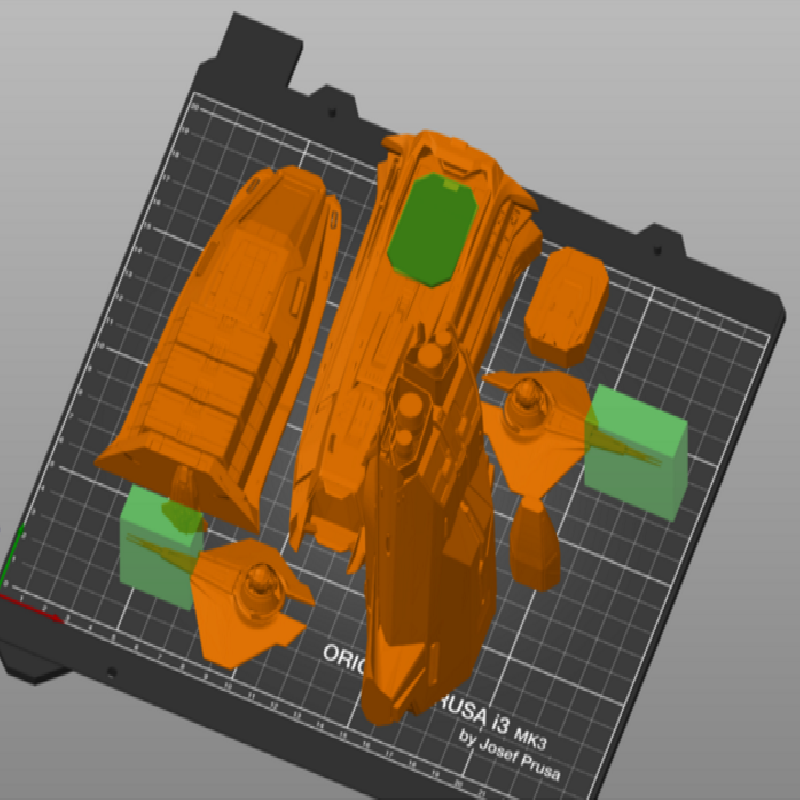Image resolution: width=800 pixels, height=800 pixels.
Task: Select the green hatch modifier on center hull
Action: tap(433, 230)
